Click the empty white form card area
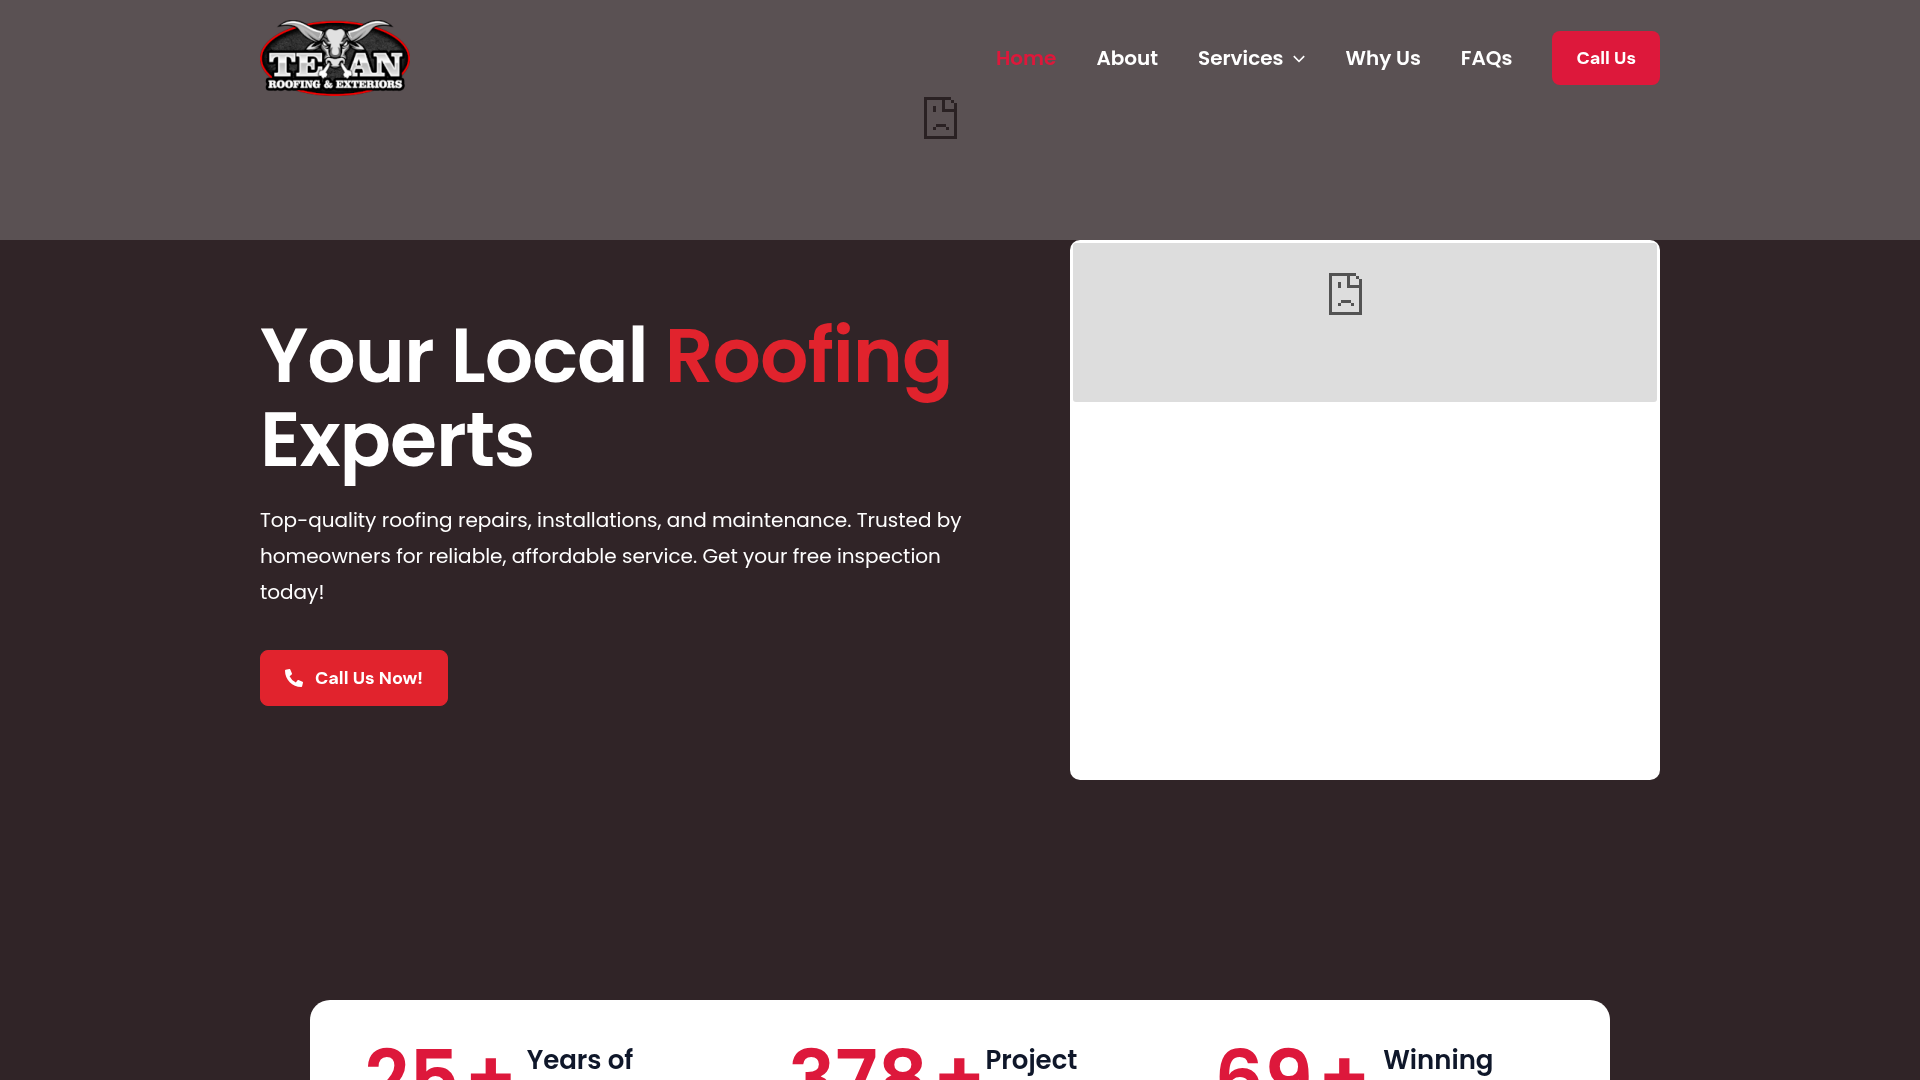 1364,590
